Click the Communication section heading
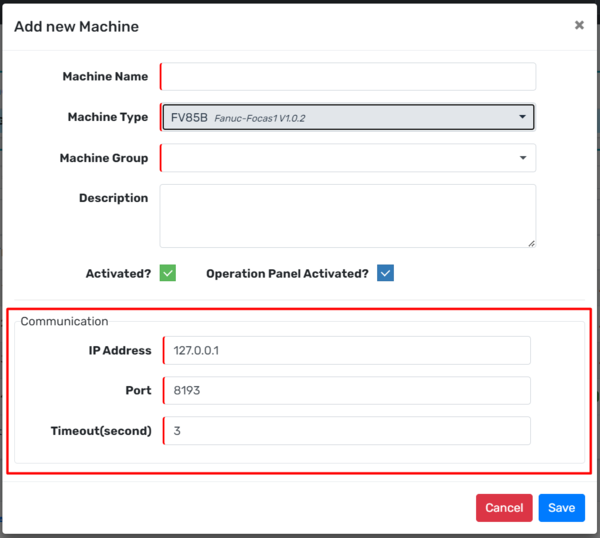 pos(65,321)
